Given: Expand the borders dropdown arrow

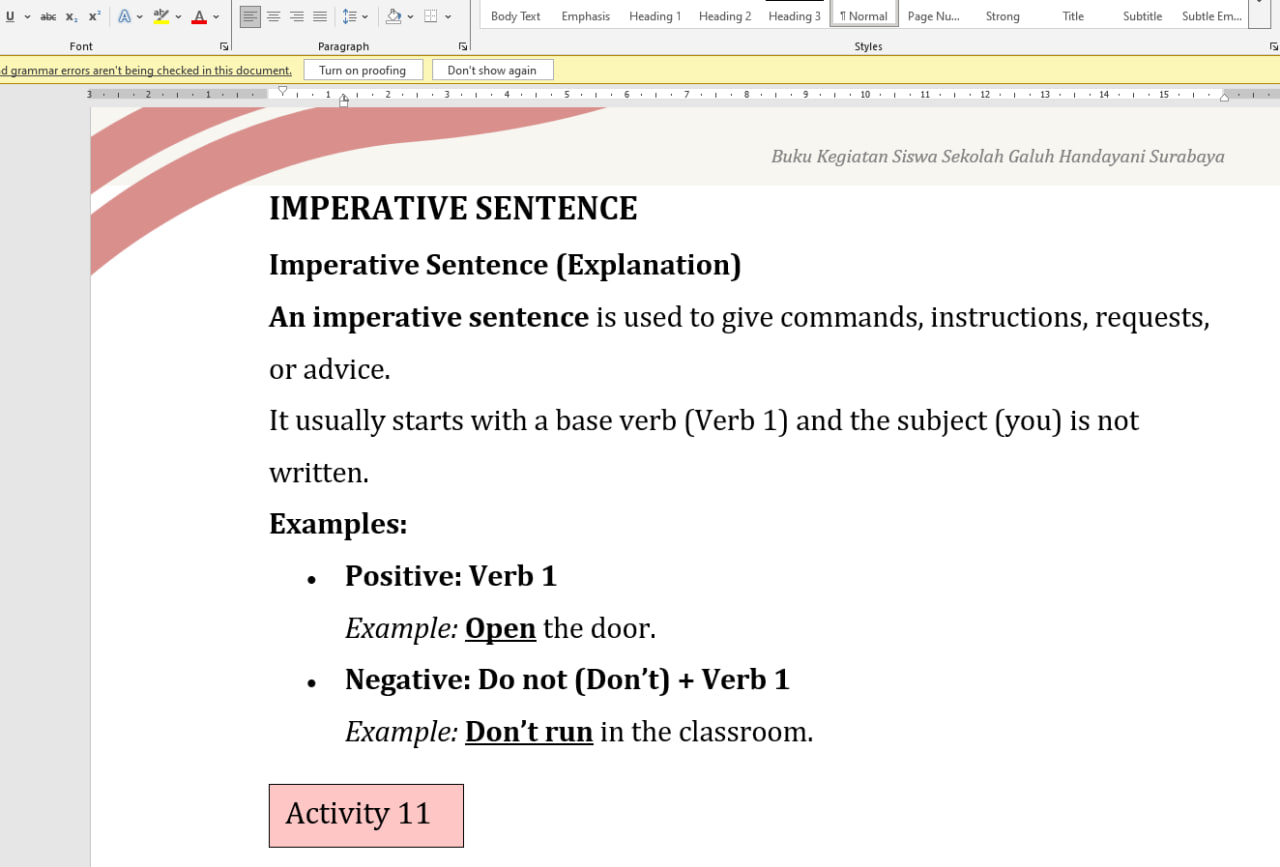Looking at the screenshot, I should pos(448,16).
